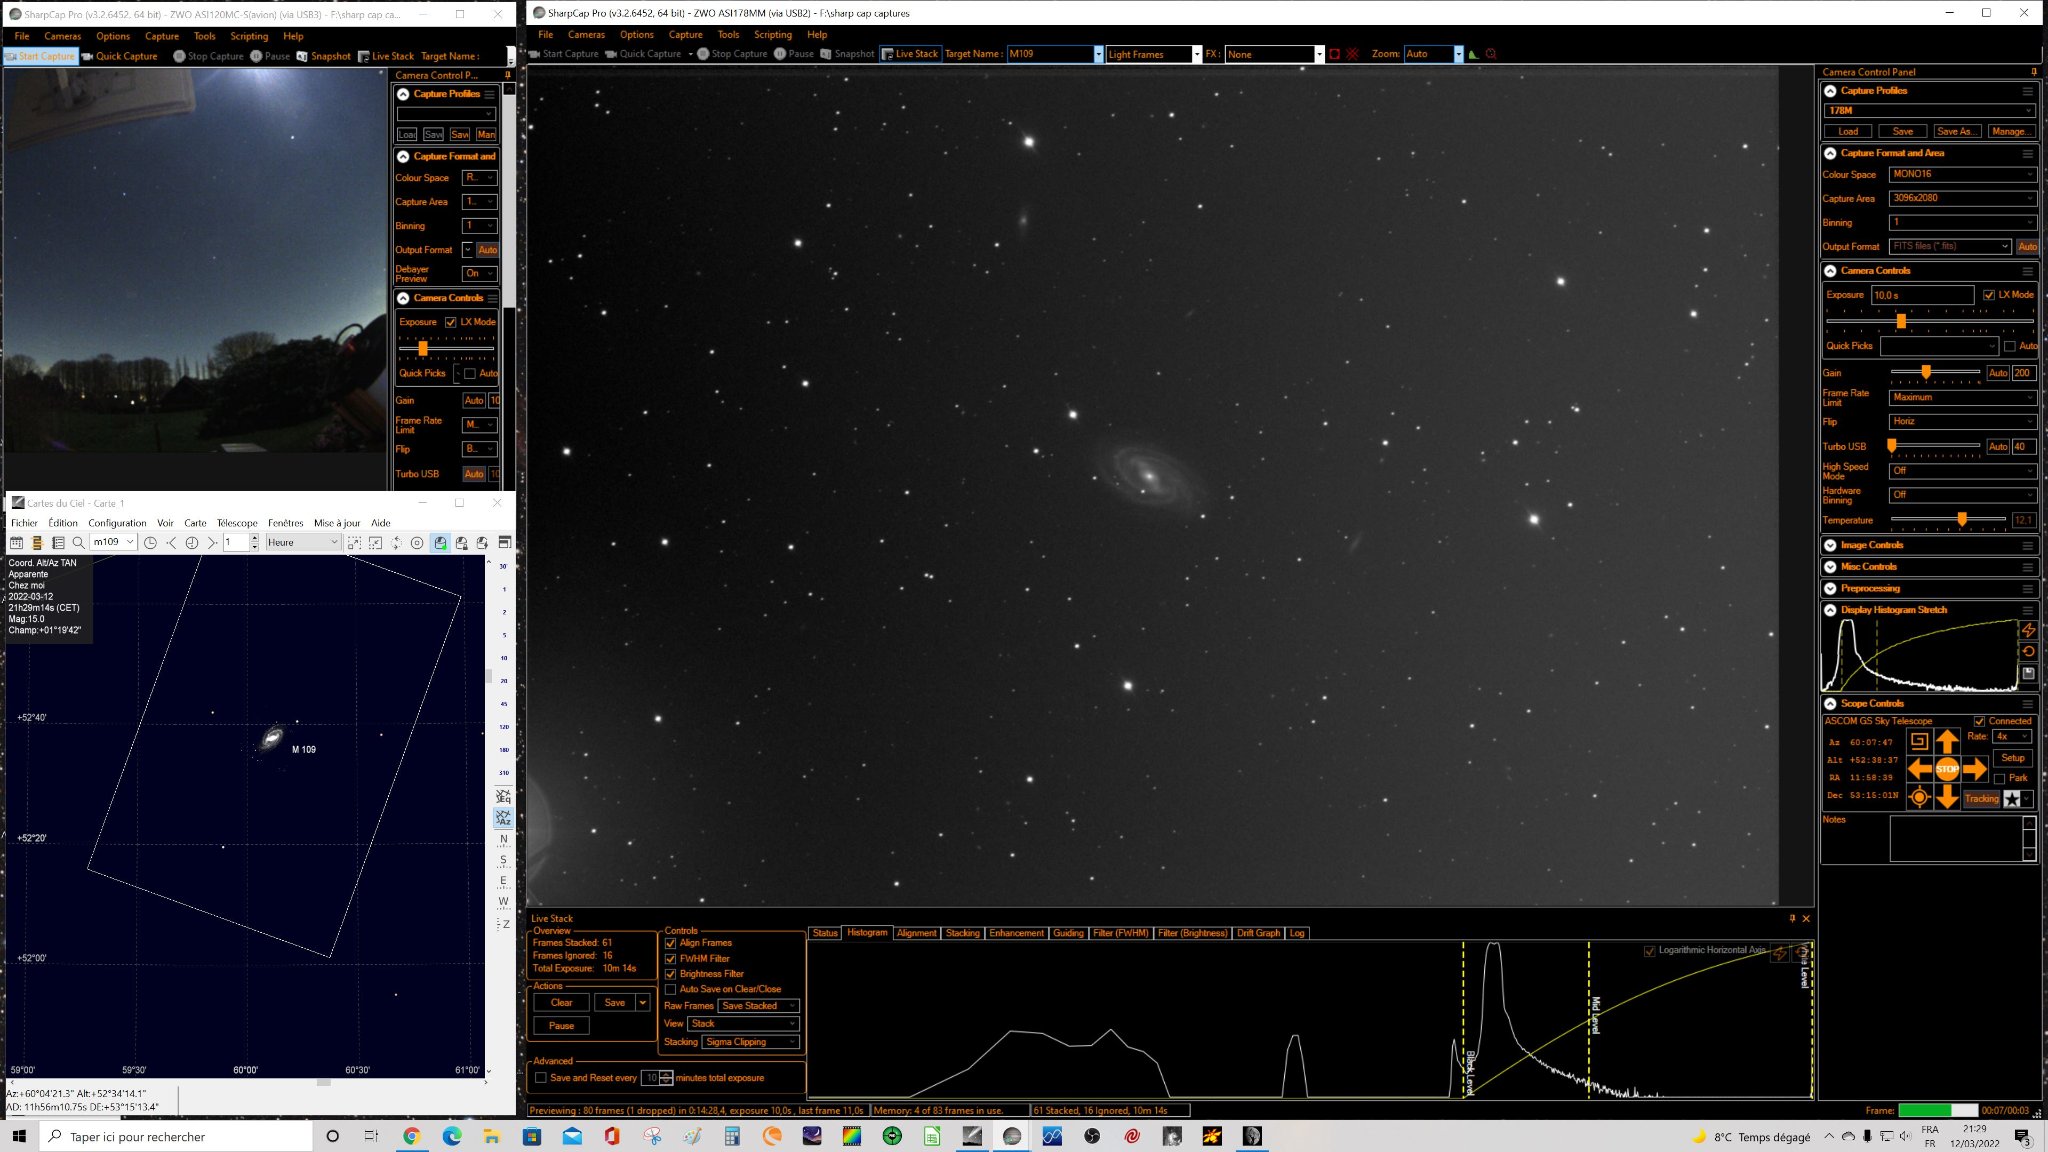Click the crosshair target icon in Scope Controls

pos(1918,797)
